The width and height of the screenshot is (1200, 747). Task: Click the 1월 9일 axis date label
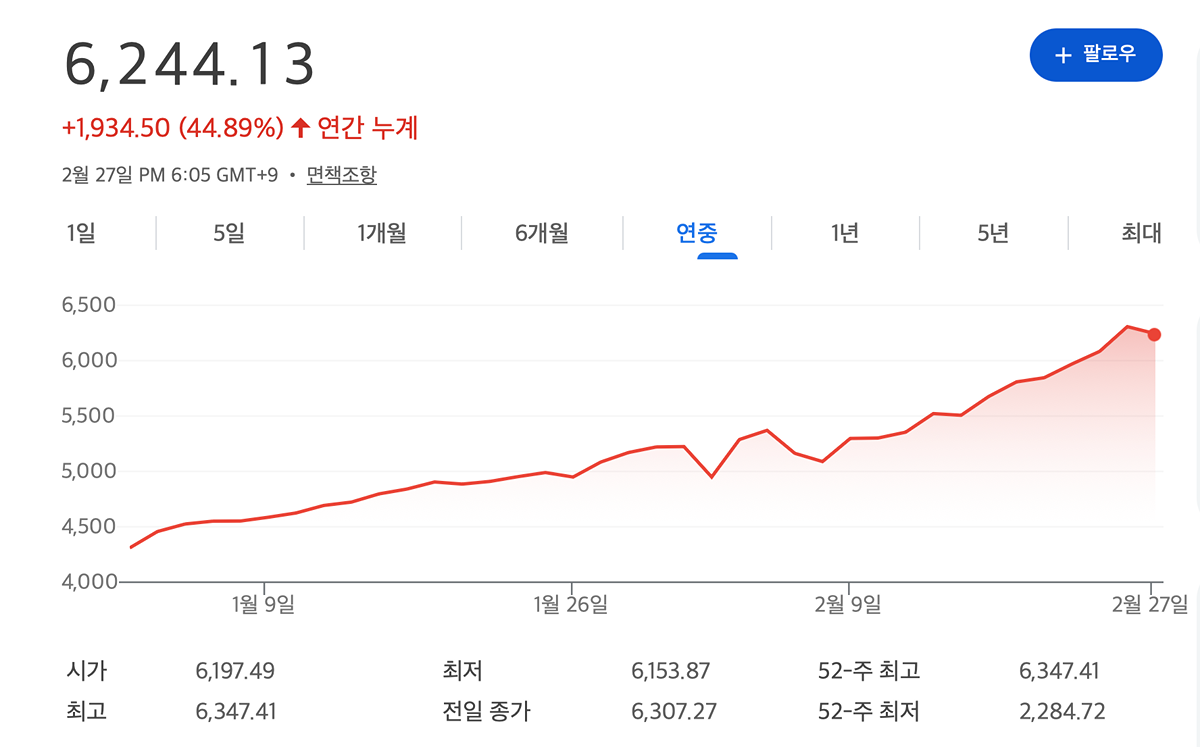click(x=263, y=604)
